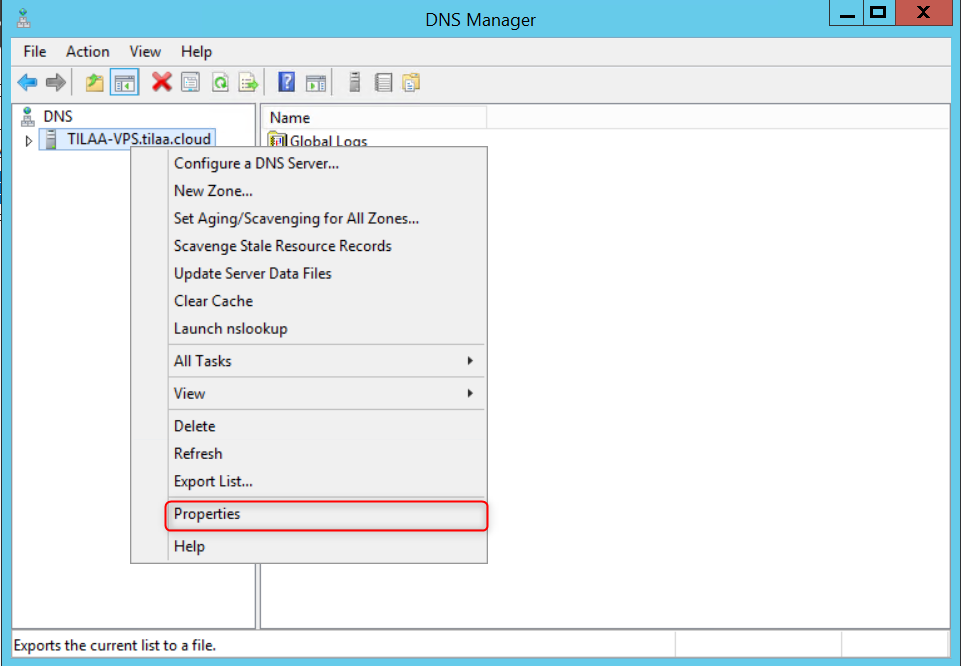
Task: Click the Global Logs folder icon
Action: pos(277,140)
